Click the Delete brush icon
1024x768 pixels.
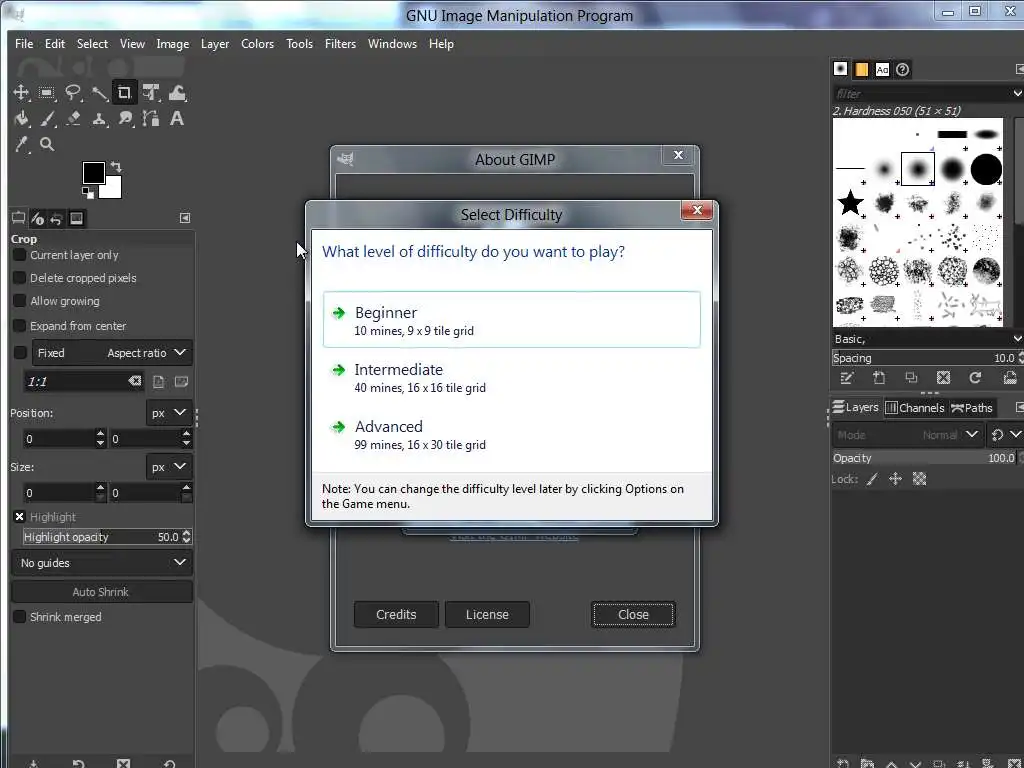click(943, 377)
